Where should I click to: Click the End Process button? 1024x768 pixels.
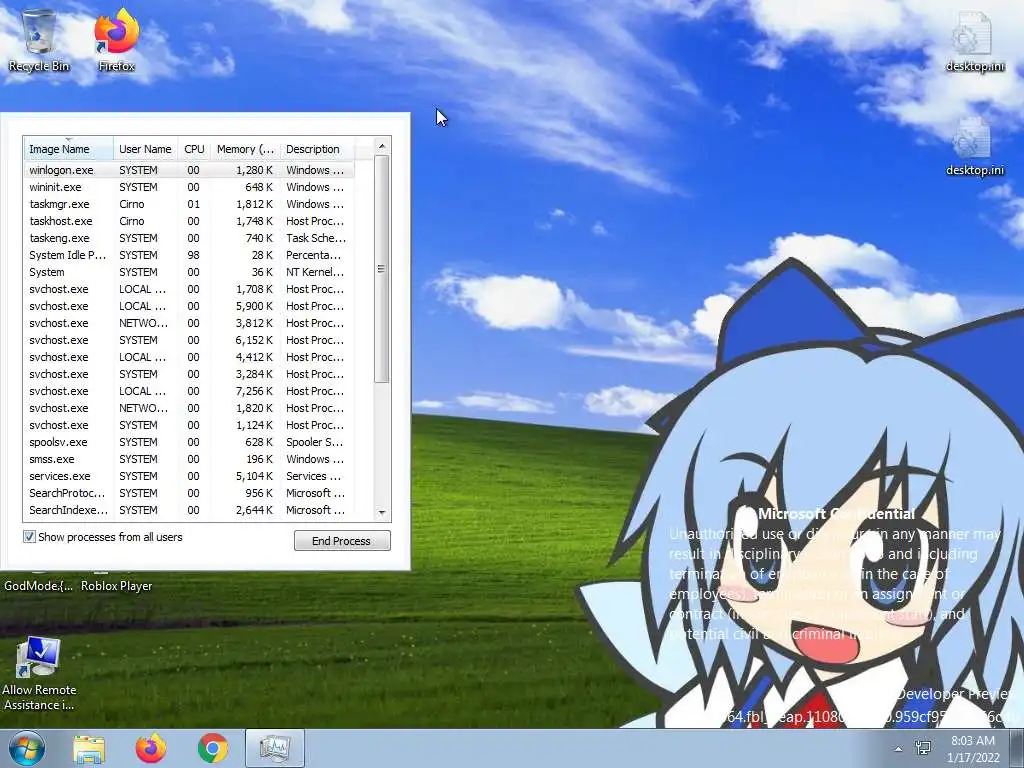(x=342, y=541)
